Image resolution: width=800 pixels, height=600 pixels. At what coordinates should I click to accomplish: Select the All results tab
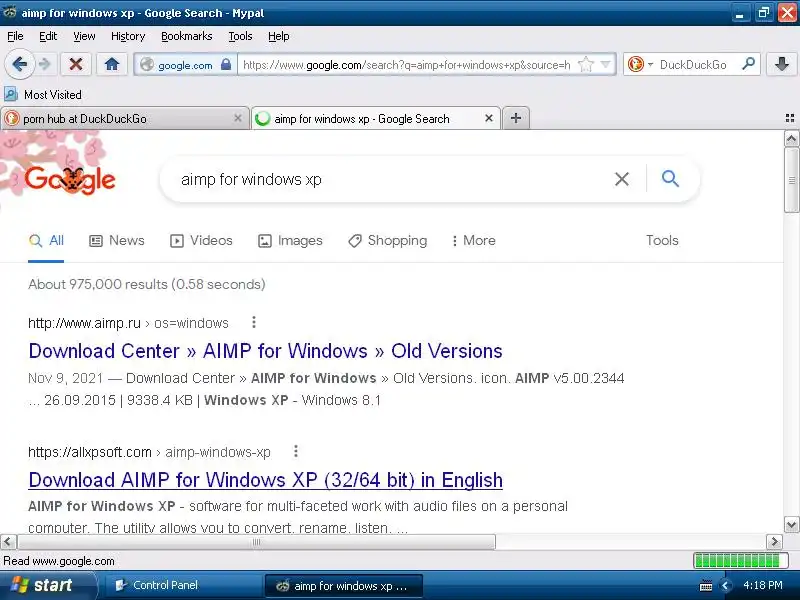click(x=46, y=240)
